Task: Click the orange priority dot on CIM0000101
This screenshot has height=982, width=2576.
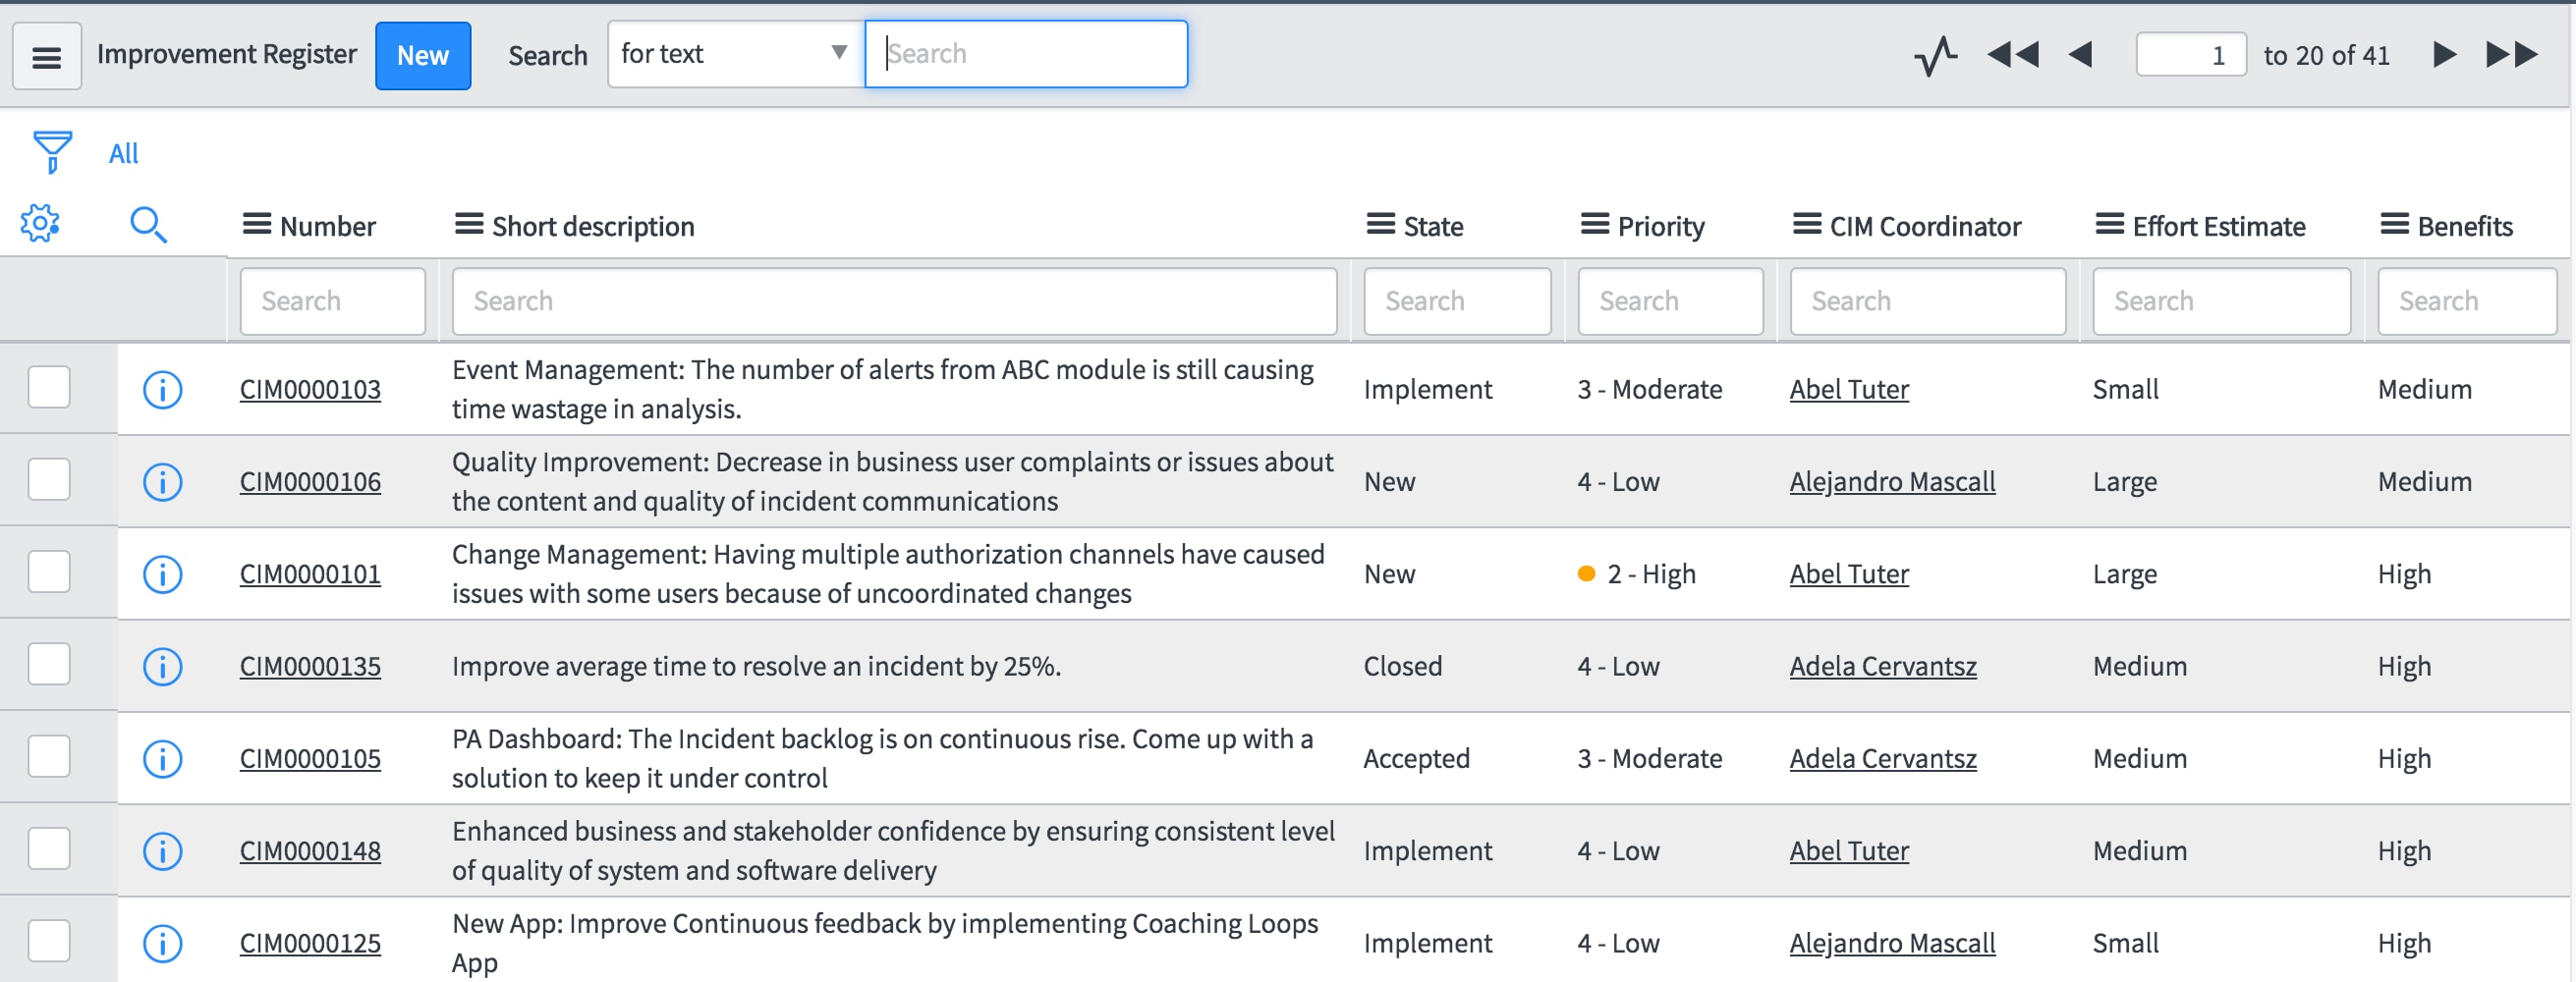Action: click(1587, 574)
